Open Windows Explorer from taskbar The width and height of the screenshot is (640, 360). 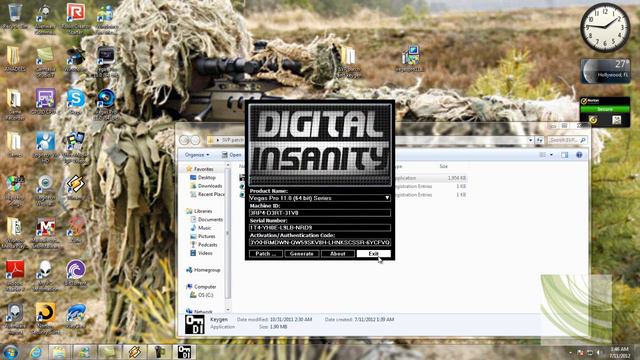click(59, 352)
